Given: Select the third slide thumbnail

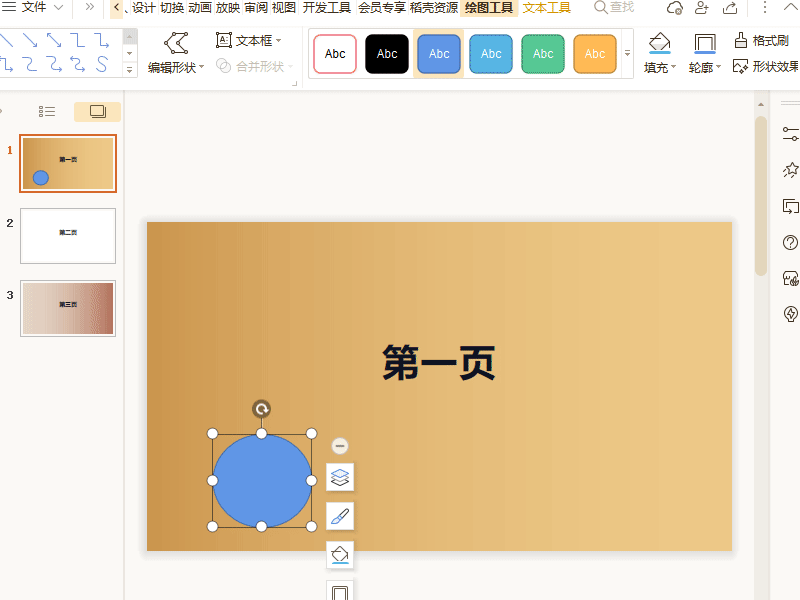Looking at the screenshot, I should 68,308.
